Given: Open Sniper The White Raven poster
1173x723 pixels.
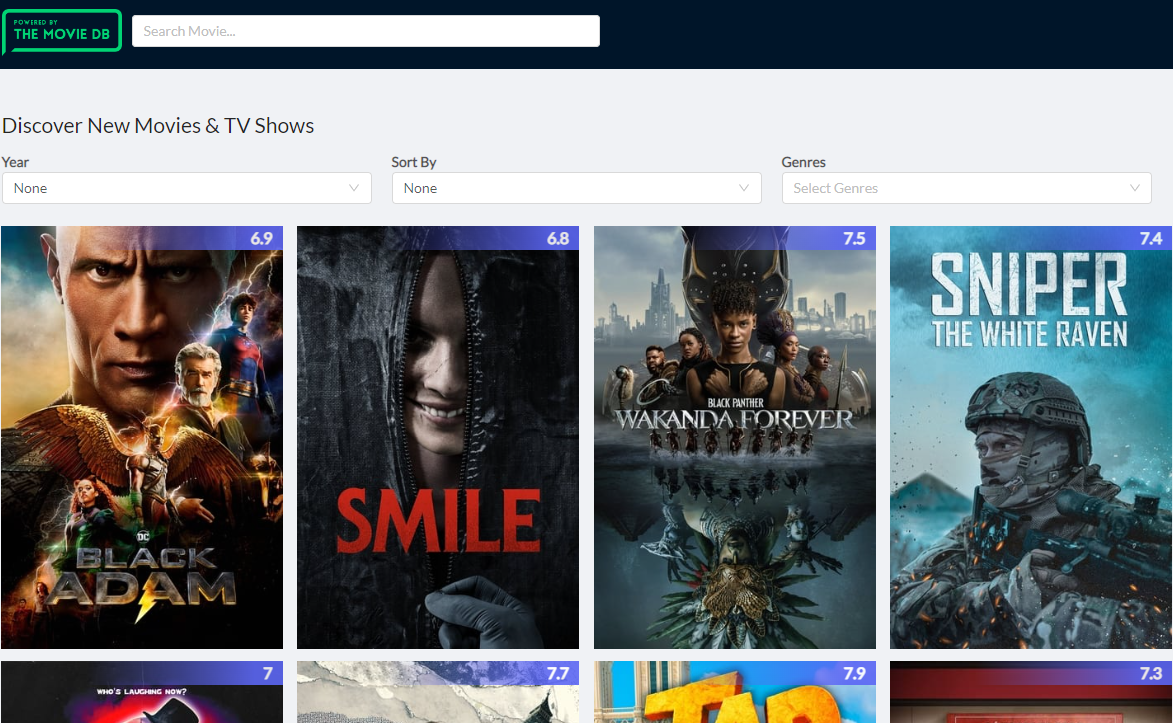Looking at the screenshot, I should pos(1031,438).
